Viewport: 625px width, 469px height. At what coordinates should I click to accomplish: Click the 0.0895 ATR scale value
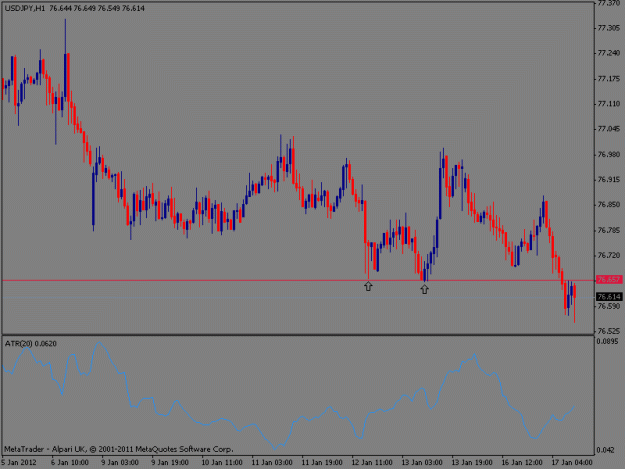pos(607,341)
